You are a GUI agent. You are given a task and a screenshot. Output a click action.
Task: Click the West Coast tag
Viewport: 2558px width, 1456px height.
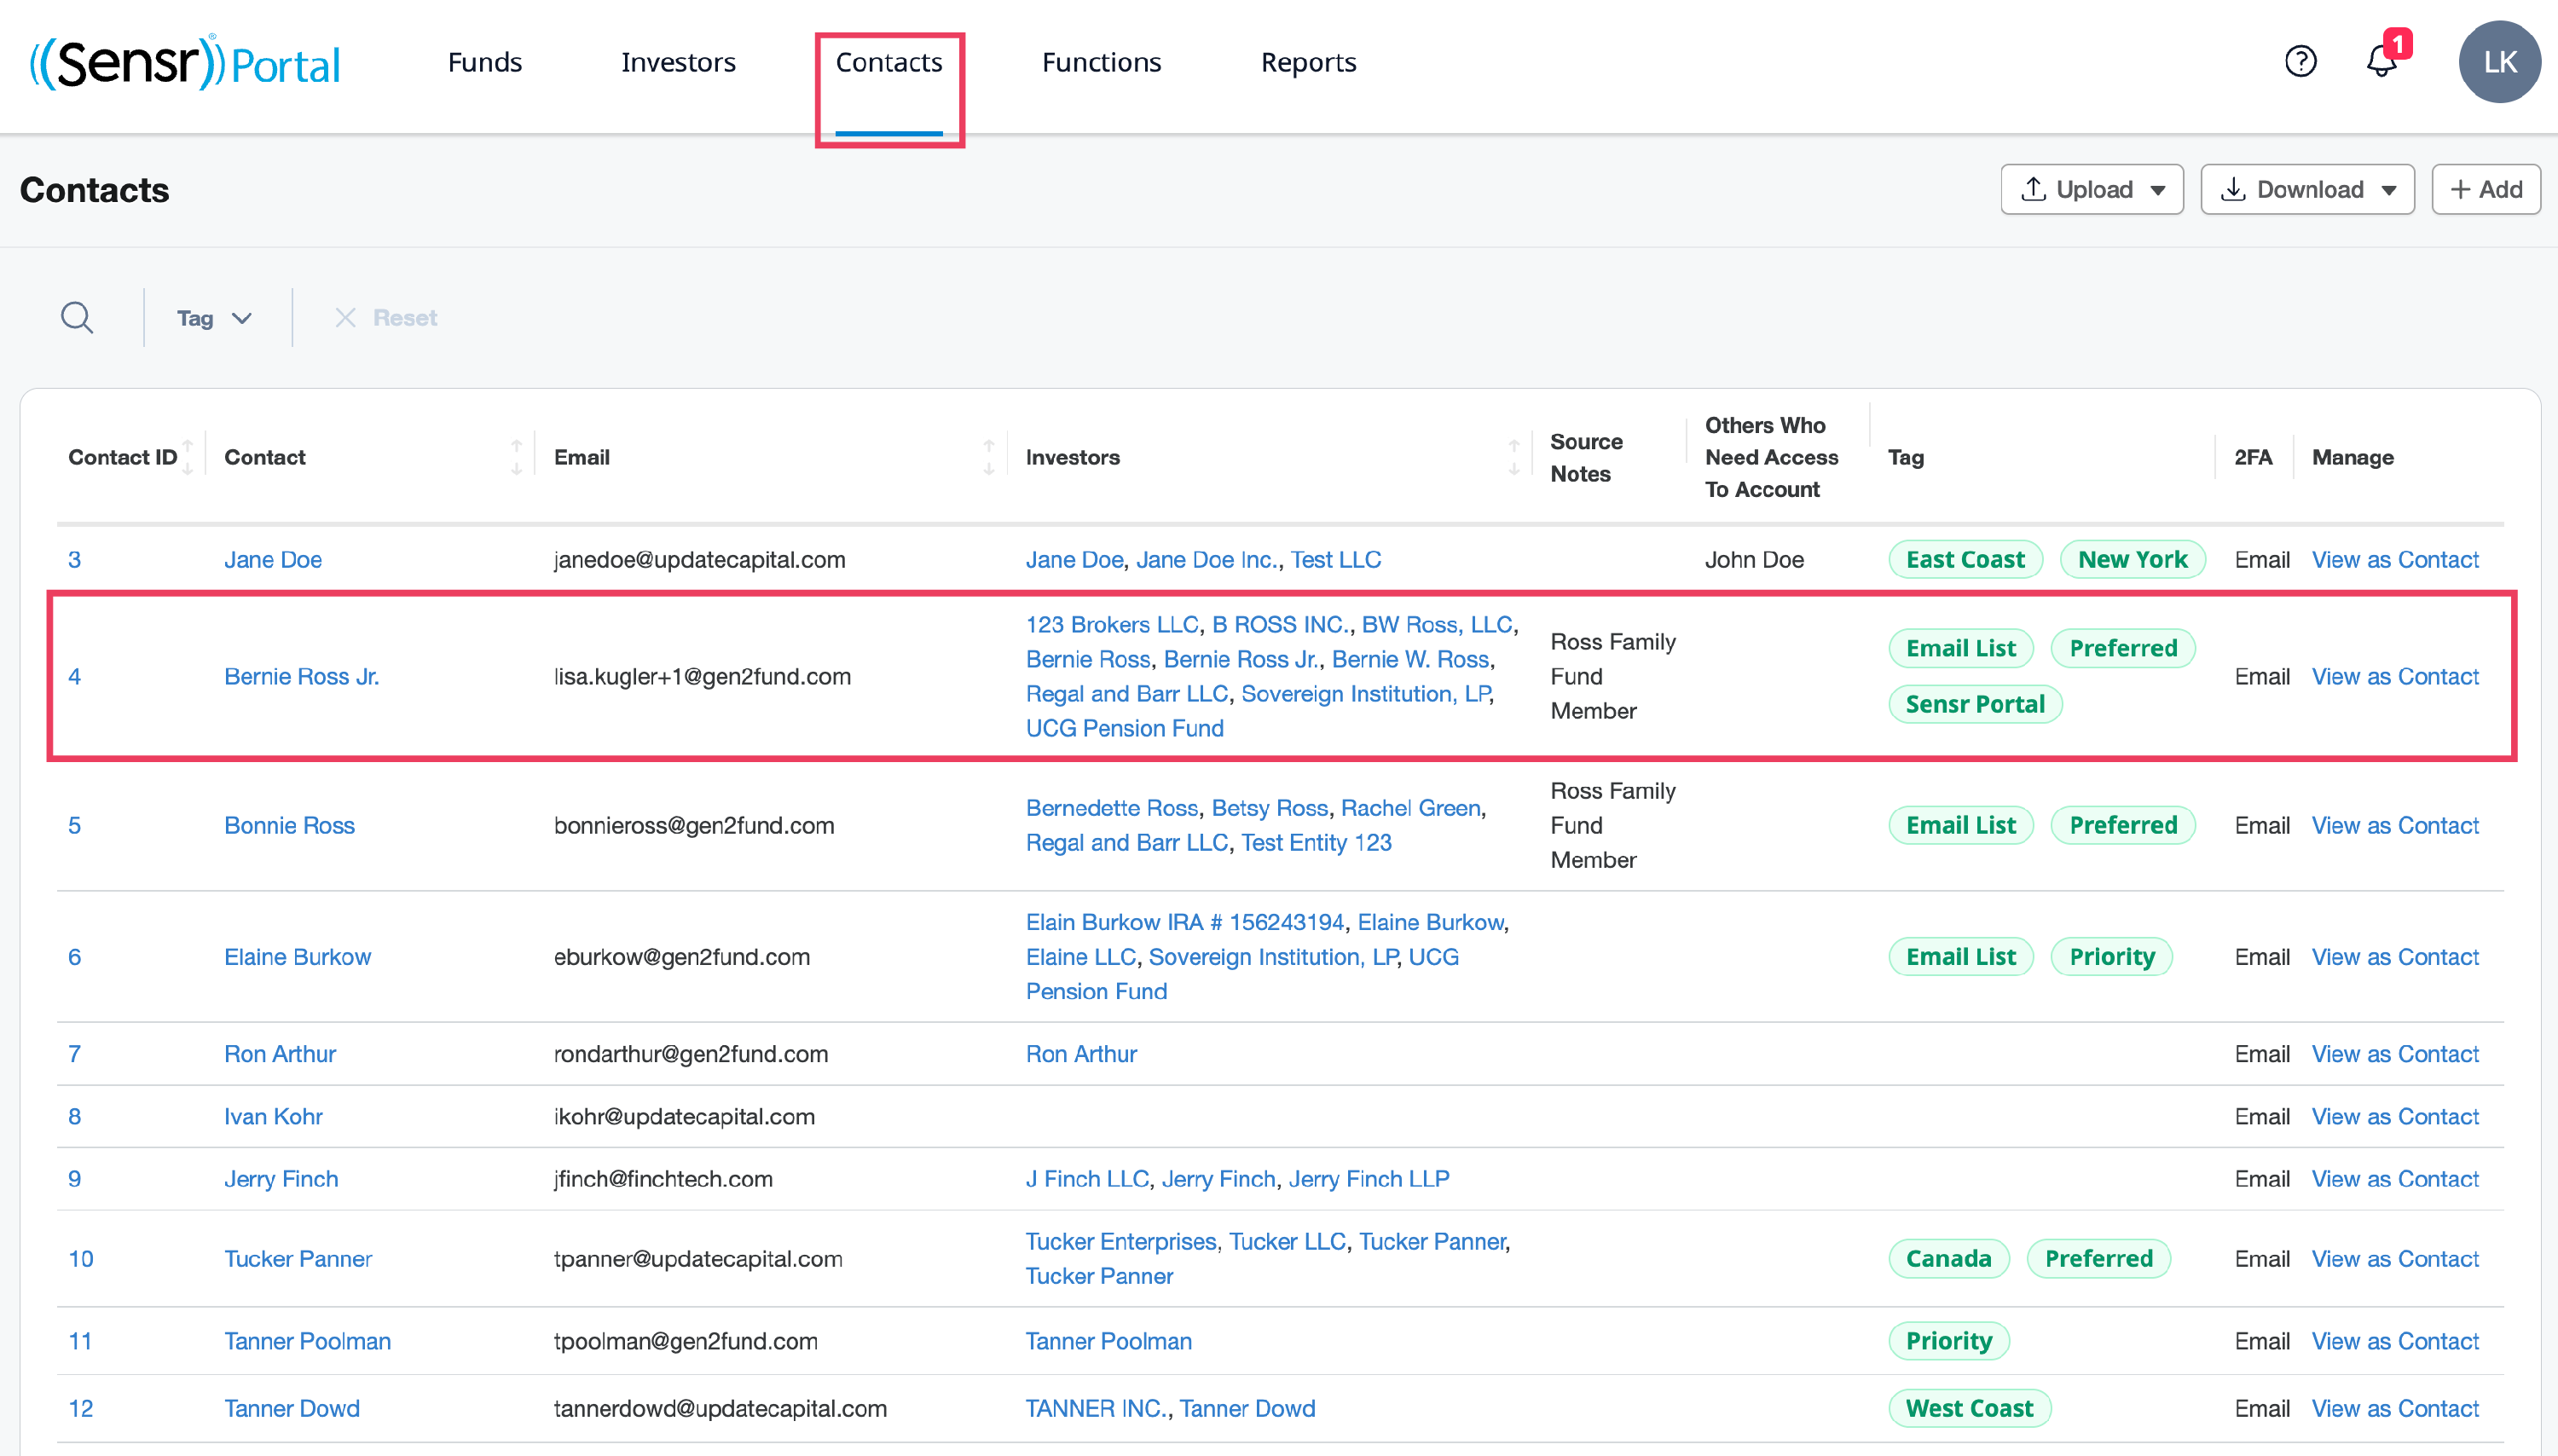pos(1969,1408)
